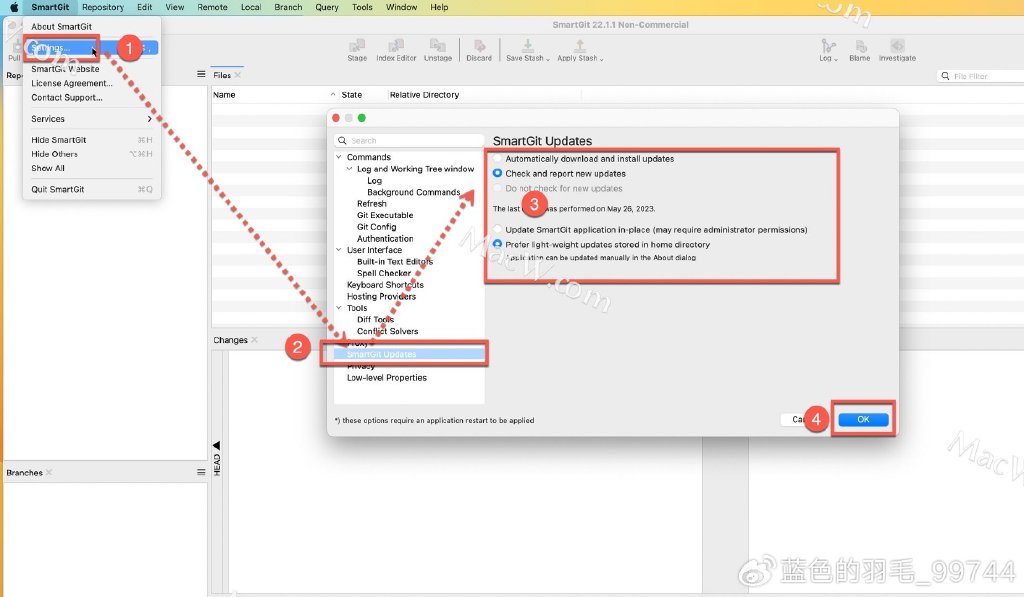Screen dimensions: 1024x597
Task: Select Check and report new updates
Action: click(x=498, y=174)
